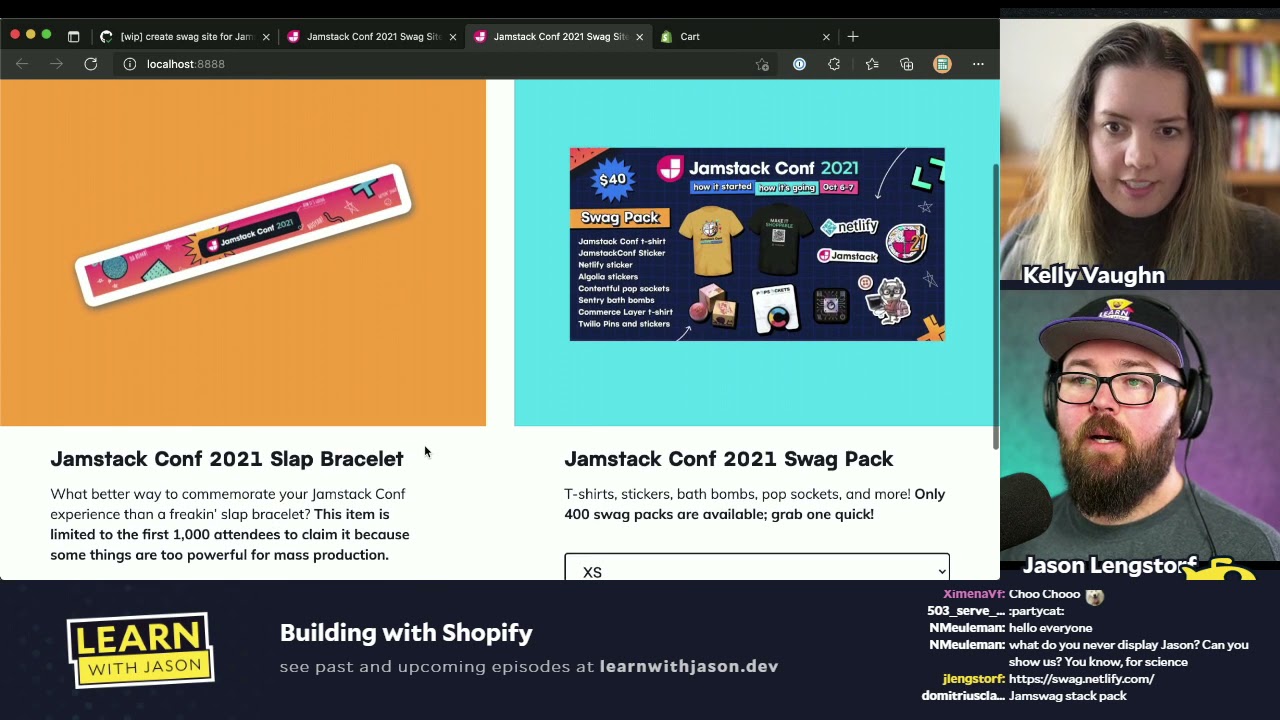
Task: Close the Cart tab
Action: tap(826, 36)
